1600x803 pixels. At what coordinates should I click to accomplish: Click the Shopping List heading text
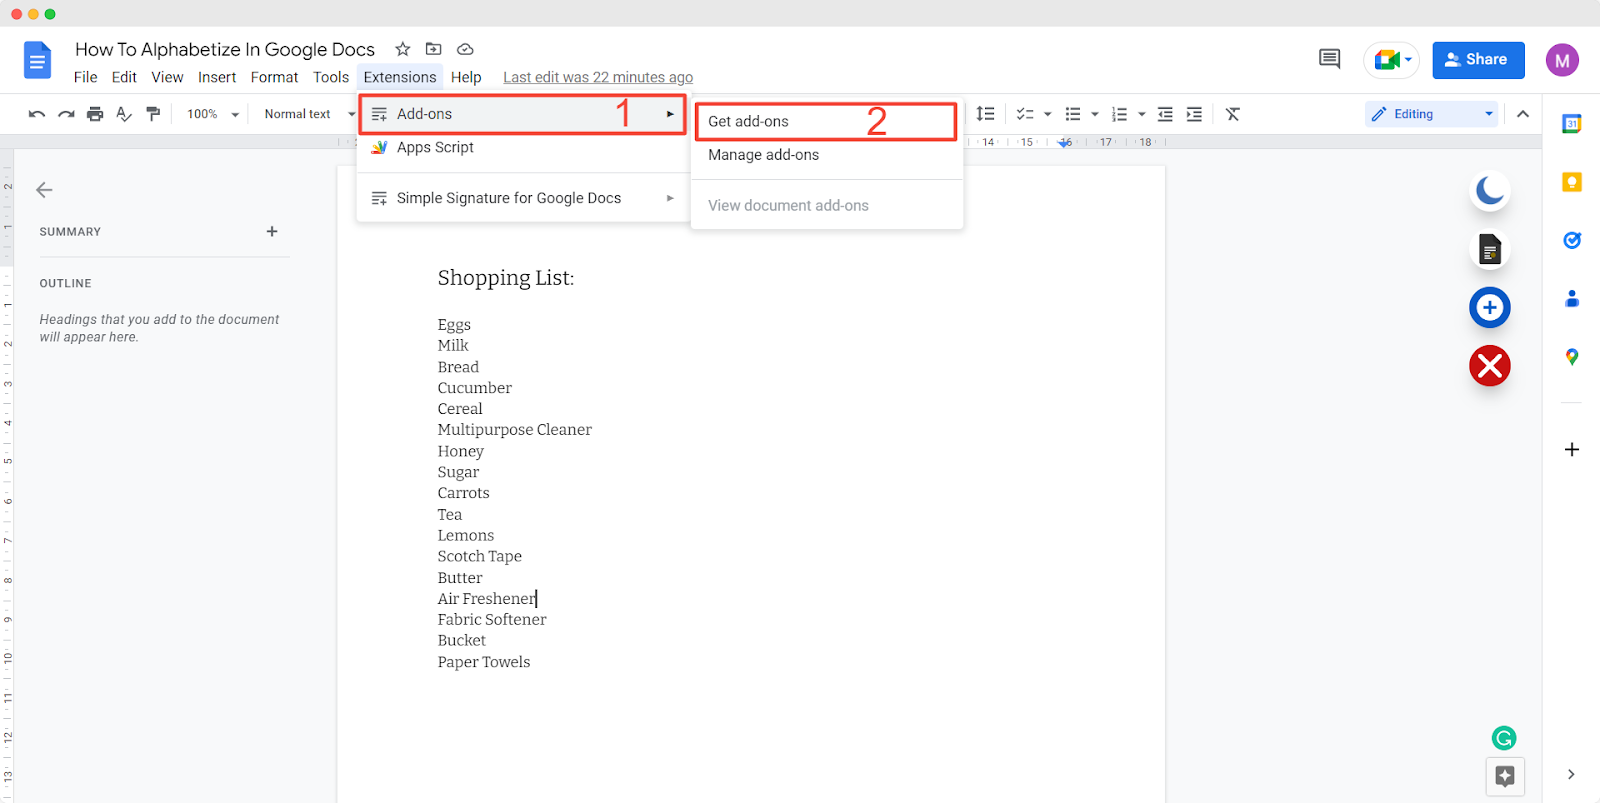coord(506,278)
